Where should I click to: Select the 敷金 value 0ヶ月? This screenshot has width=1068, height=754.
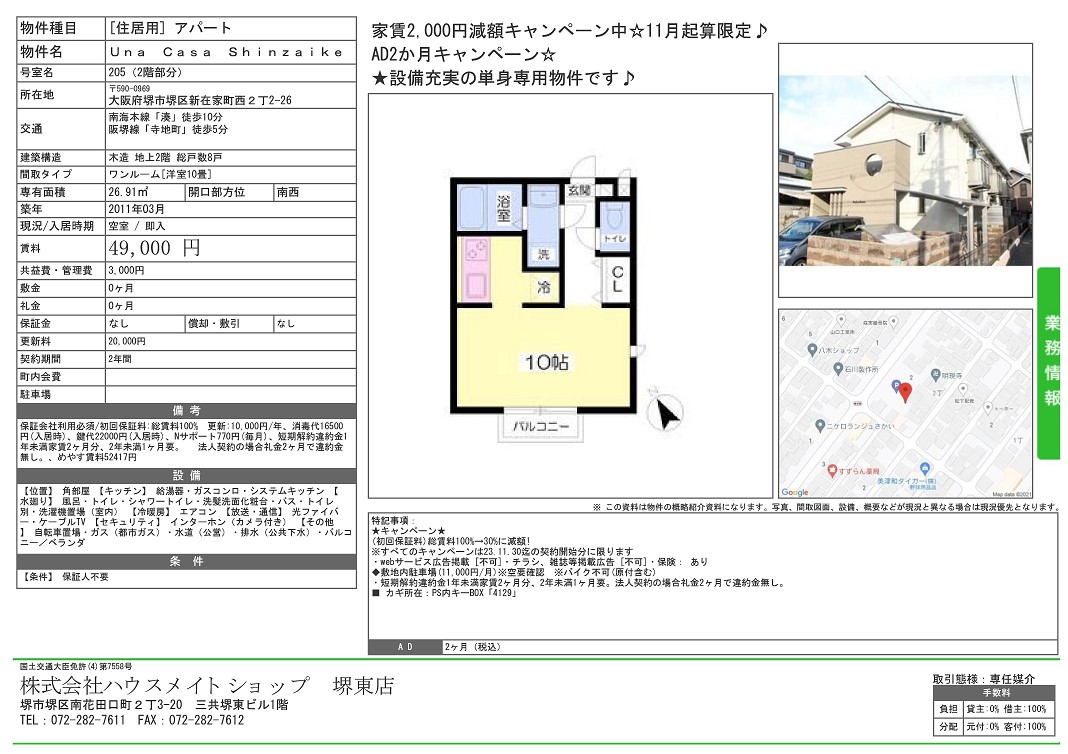coord(121,288)
